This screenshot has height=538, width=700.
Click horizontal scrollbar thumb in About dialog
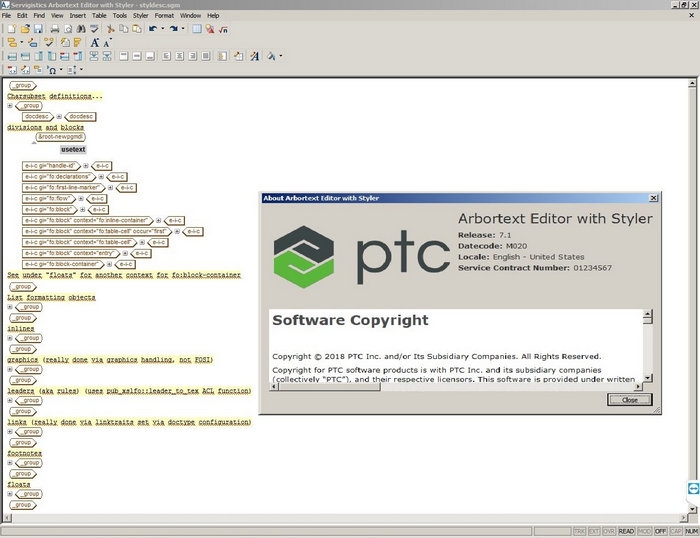pyautogui.click(x=329, y=387)
